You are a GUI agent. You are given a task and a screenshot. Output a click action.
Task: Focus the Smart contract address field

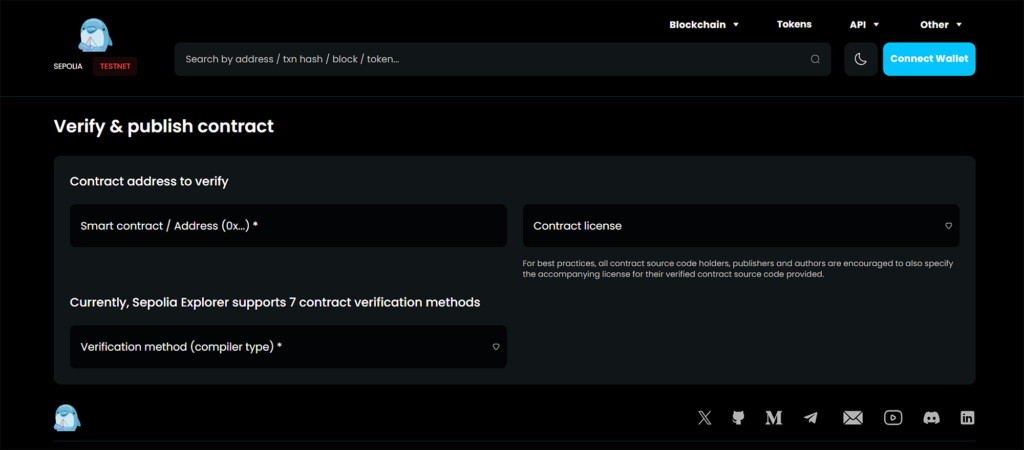tap(288, 226)
